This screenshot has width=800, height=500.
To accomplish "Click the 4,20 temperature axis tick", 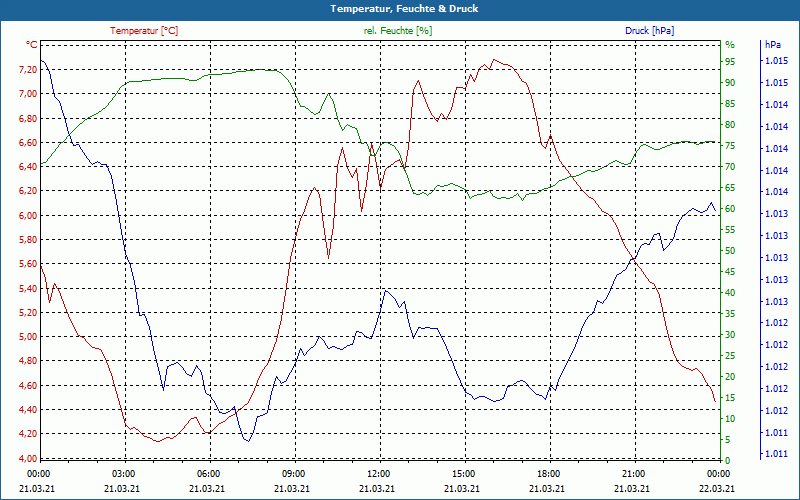I will pos(28,434).
